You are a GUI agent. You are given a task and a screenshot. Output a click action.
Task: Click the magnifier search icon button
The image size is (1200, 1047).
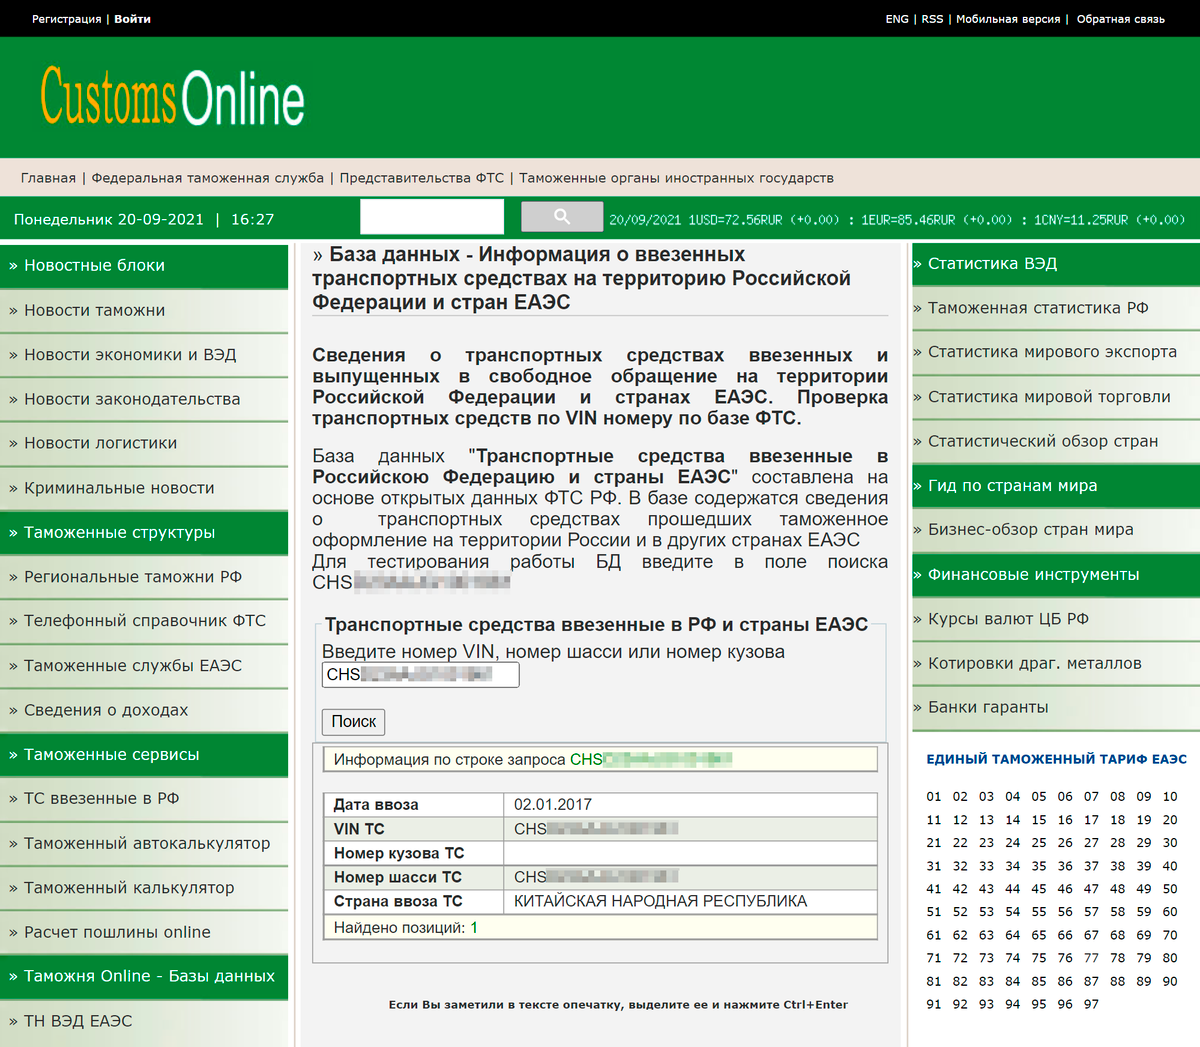click(561, 217)
